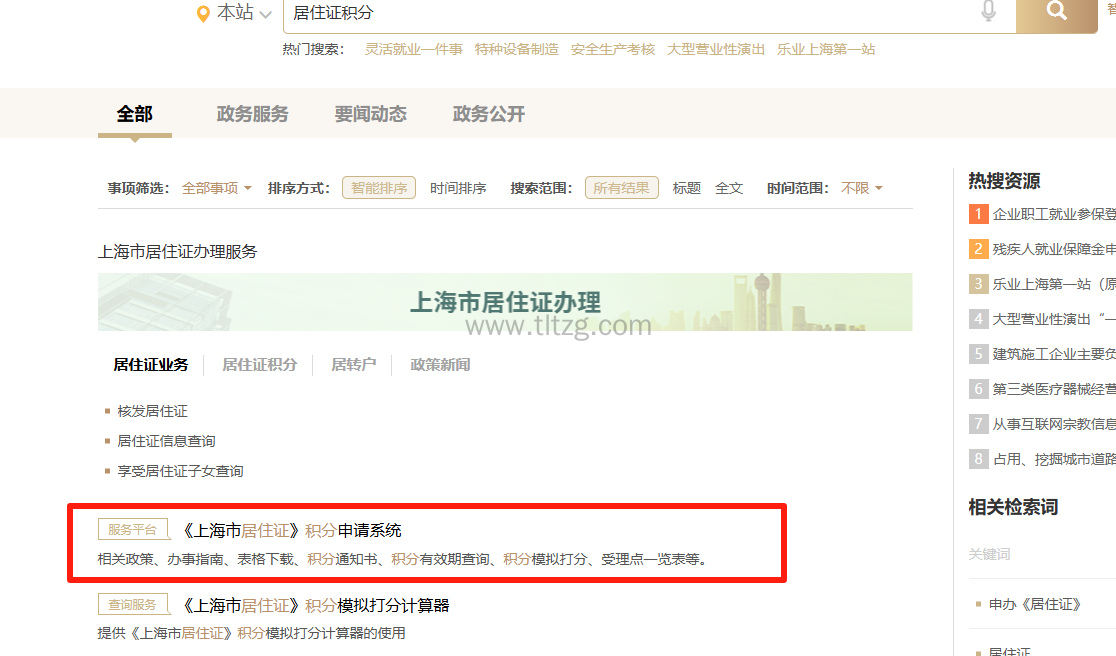Expand the 不限 time range dropdown
1116x656 pixels.
tap(862, 188)
